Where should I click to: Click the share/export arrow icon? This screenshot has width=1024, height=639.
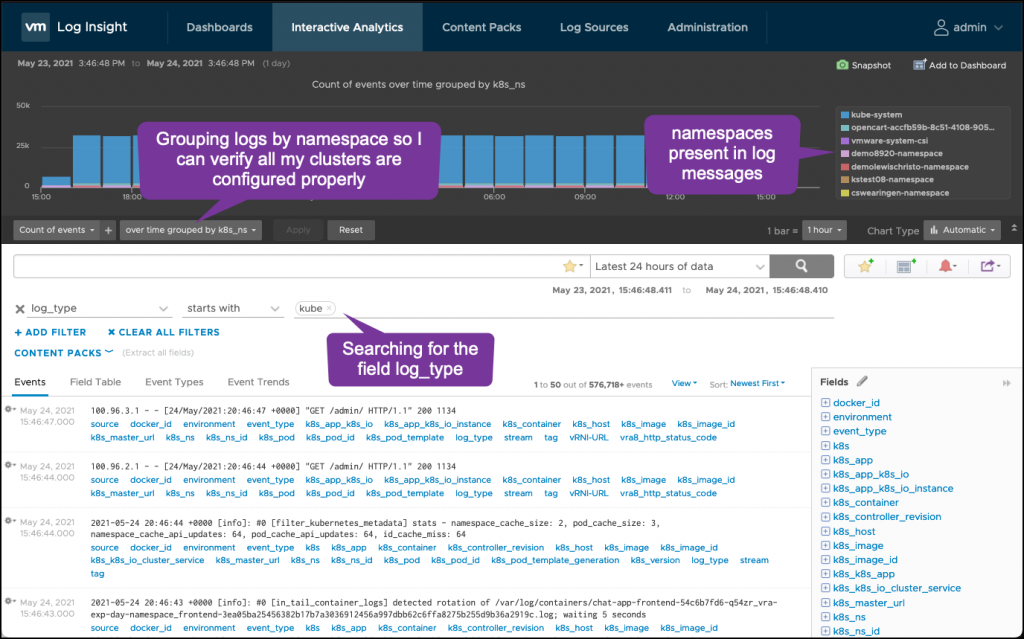pyautogui.click(x=988, y=266)
